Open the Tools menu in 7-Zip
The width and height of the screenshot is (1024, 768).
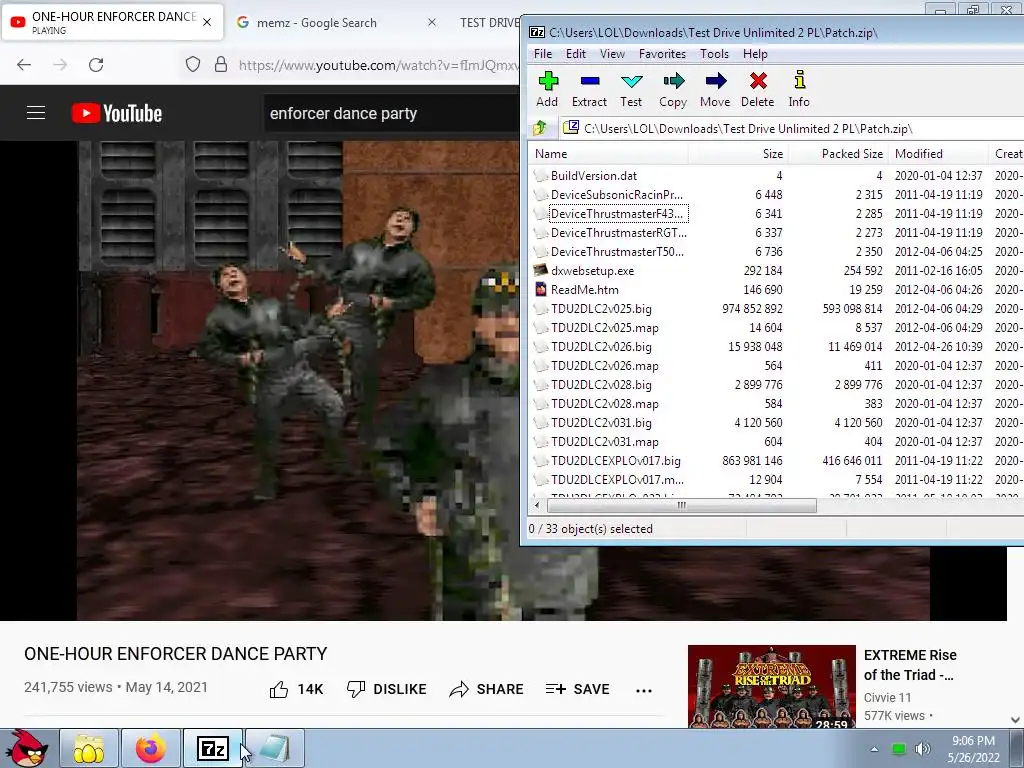pos(714,54)
